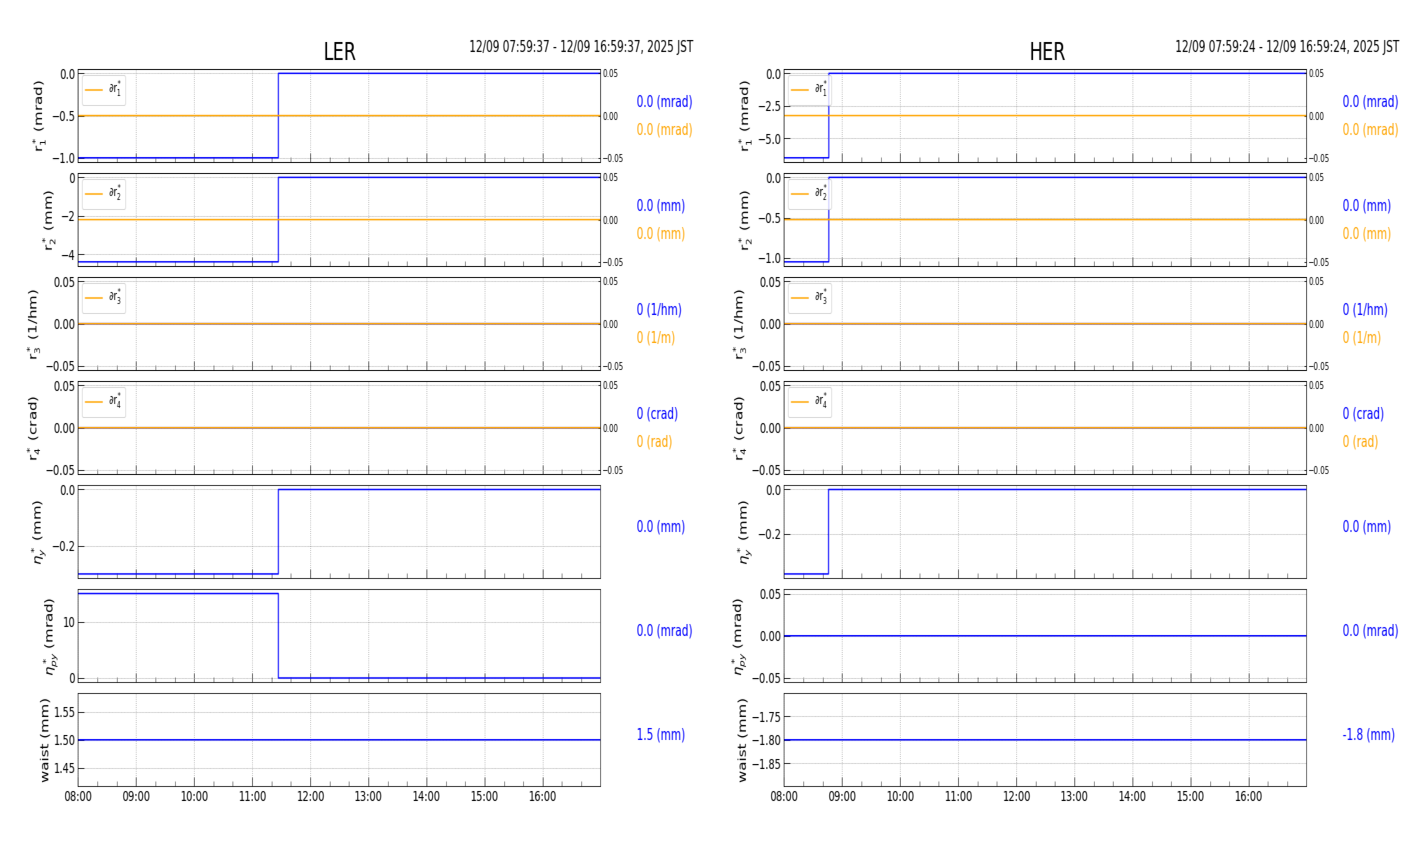Click the 08:00 tick label under LER

[x=78, y=797]
